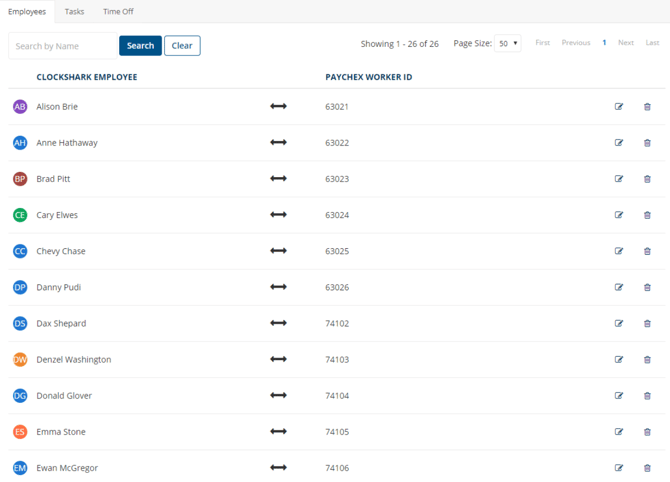Screen dimensions: 670x482
Task: Edit Alison Brie's Paychex mapping
Action: (619, 107)
